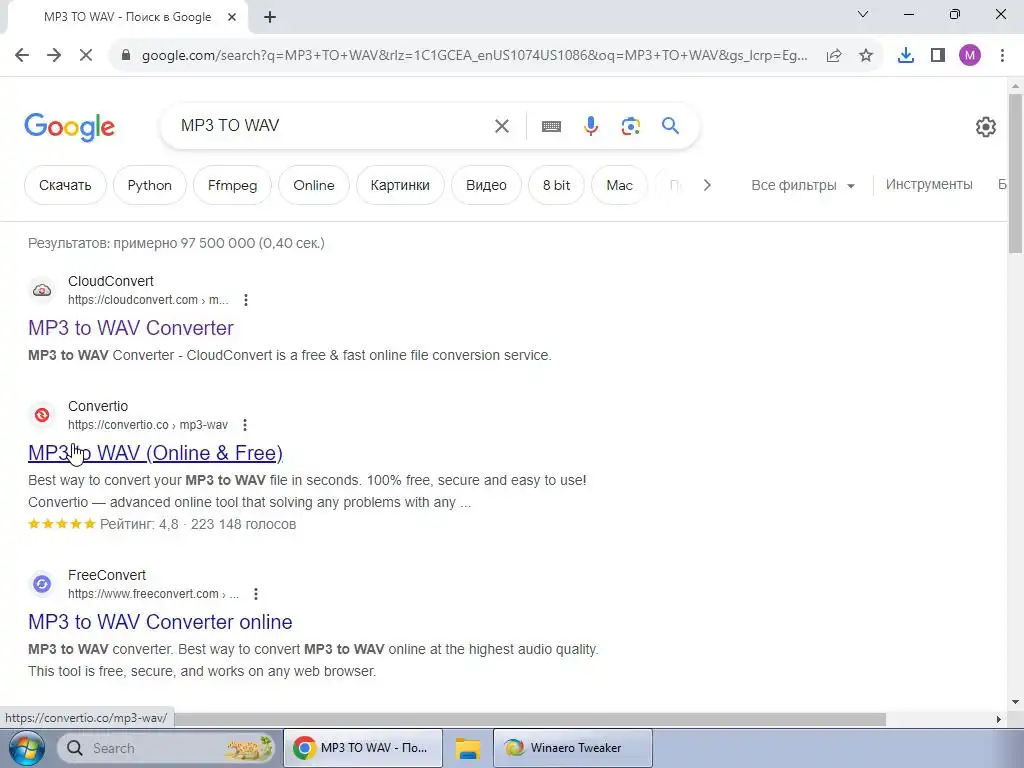Viewport: 1024px width, 768px height.
Task: Open CloudConvert result options three dots
Action: 246,300
